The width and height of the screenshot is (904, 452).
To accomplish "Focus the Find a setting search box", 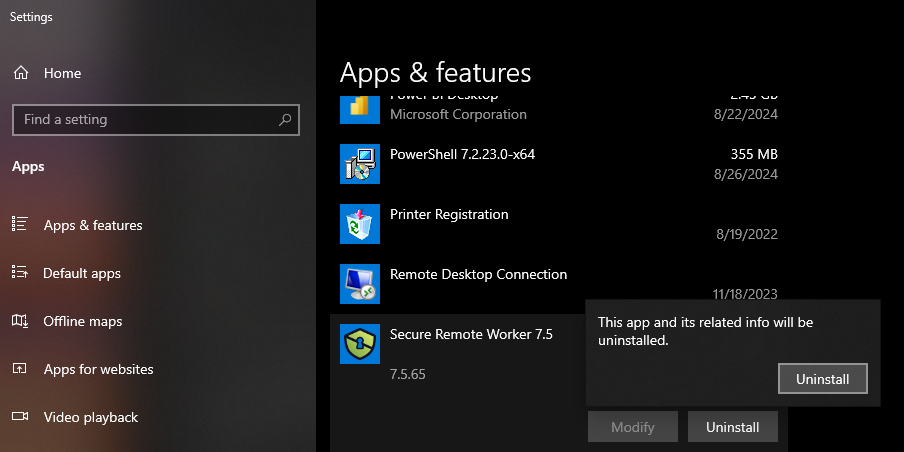I will point(156,120).
